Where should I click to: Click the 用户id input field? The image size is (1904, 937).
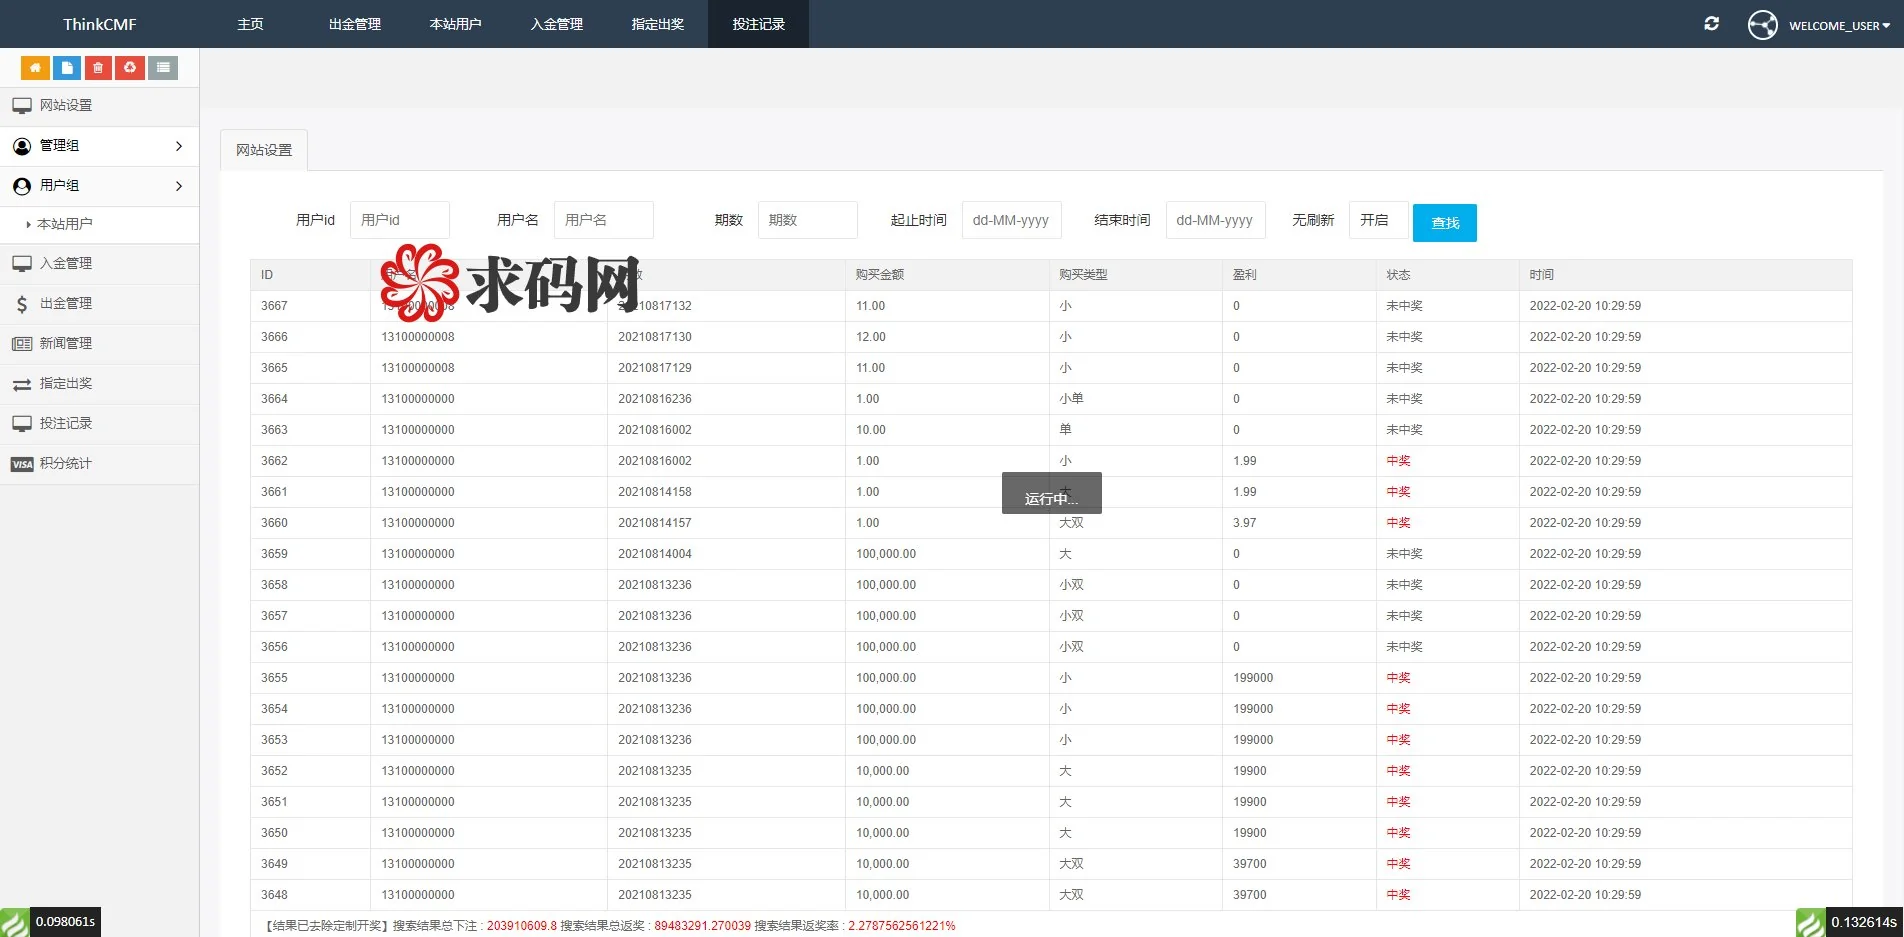(x=399, y=220)
